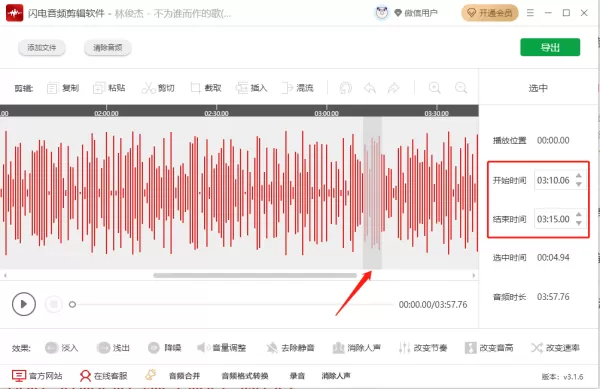Image resolution: width=600 pixels, height=389 pixels.
Task: Click the reset/restore circular arrow icon
Action: tap(346, 88)
